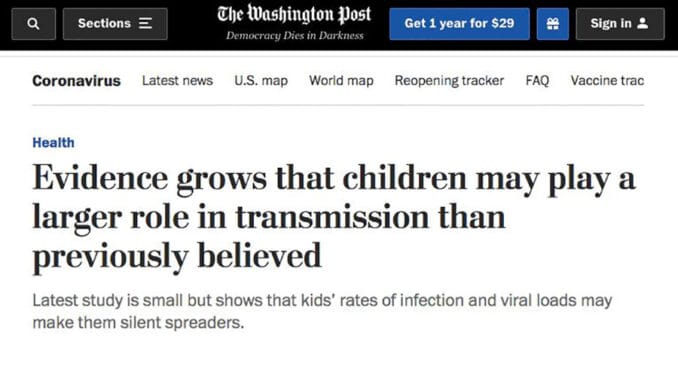Screen dimensions: 678x381
Task: Select the Reopening tracker tab
Action: point(449,81)
